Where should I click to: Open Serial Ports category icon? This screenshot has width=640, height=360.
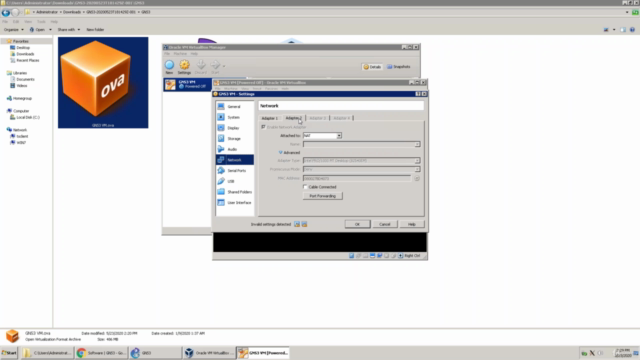tap(221, 170)
